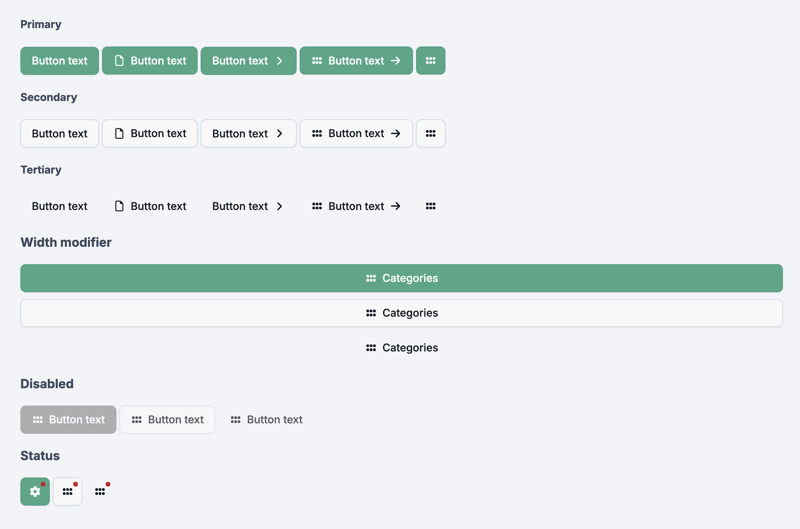Click the outlined grid status button with red dot
This screenshot has height=529, width=800.
68,492
